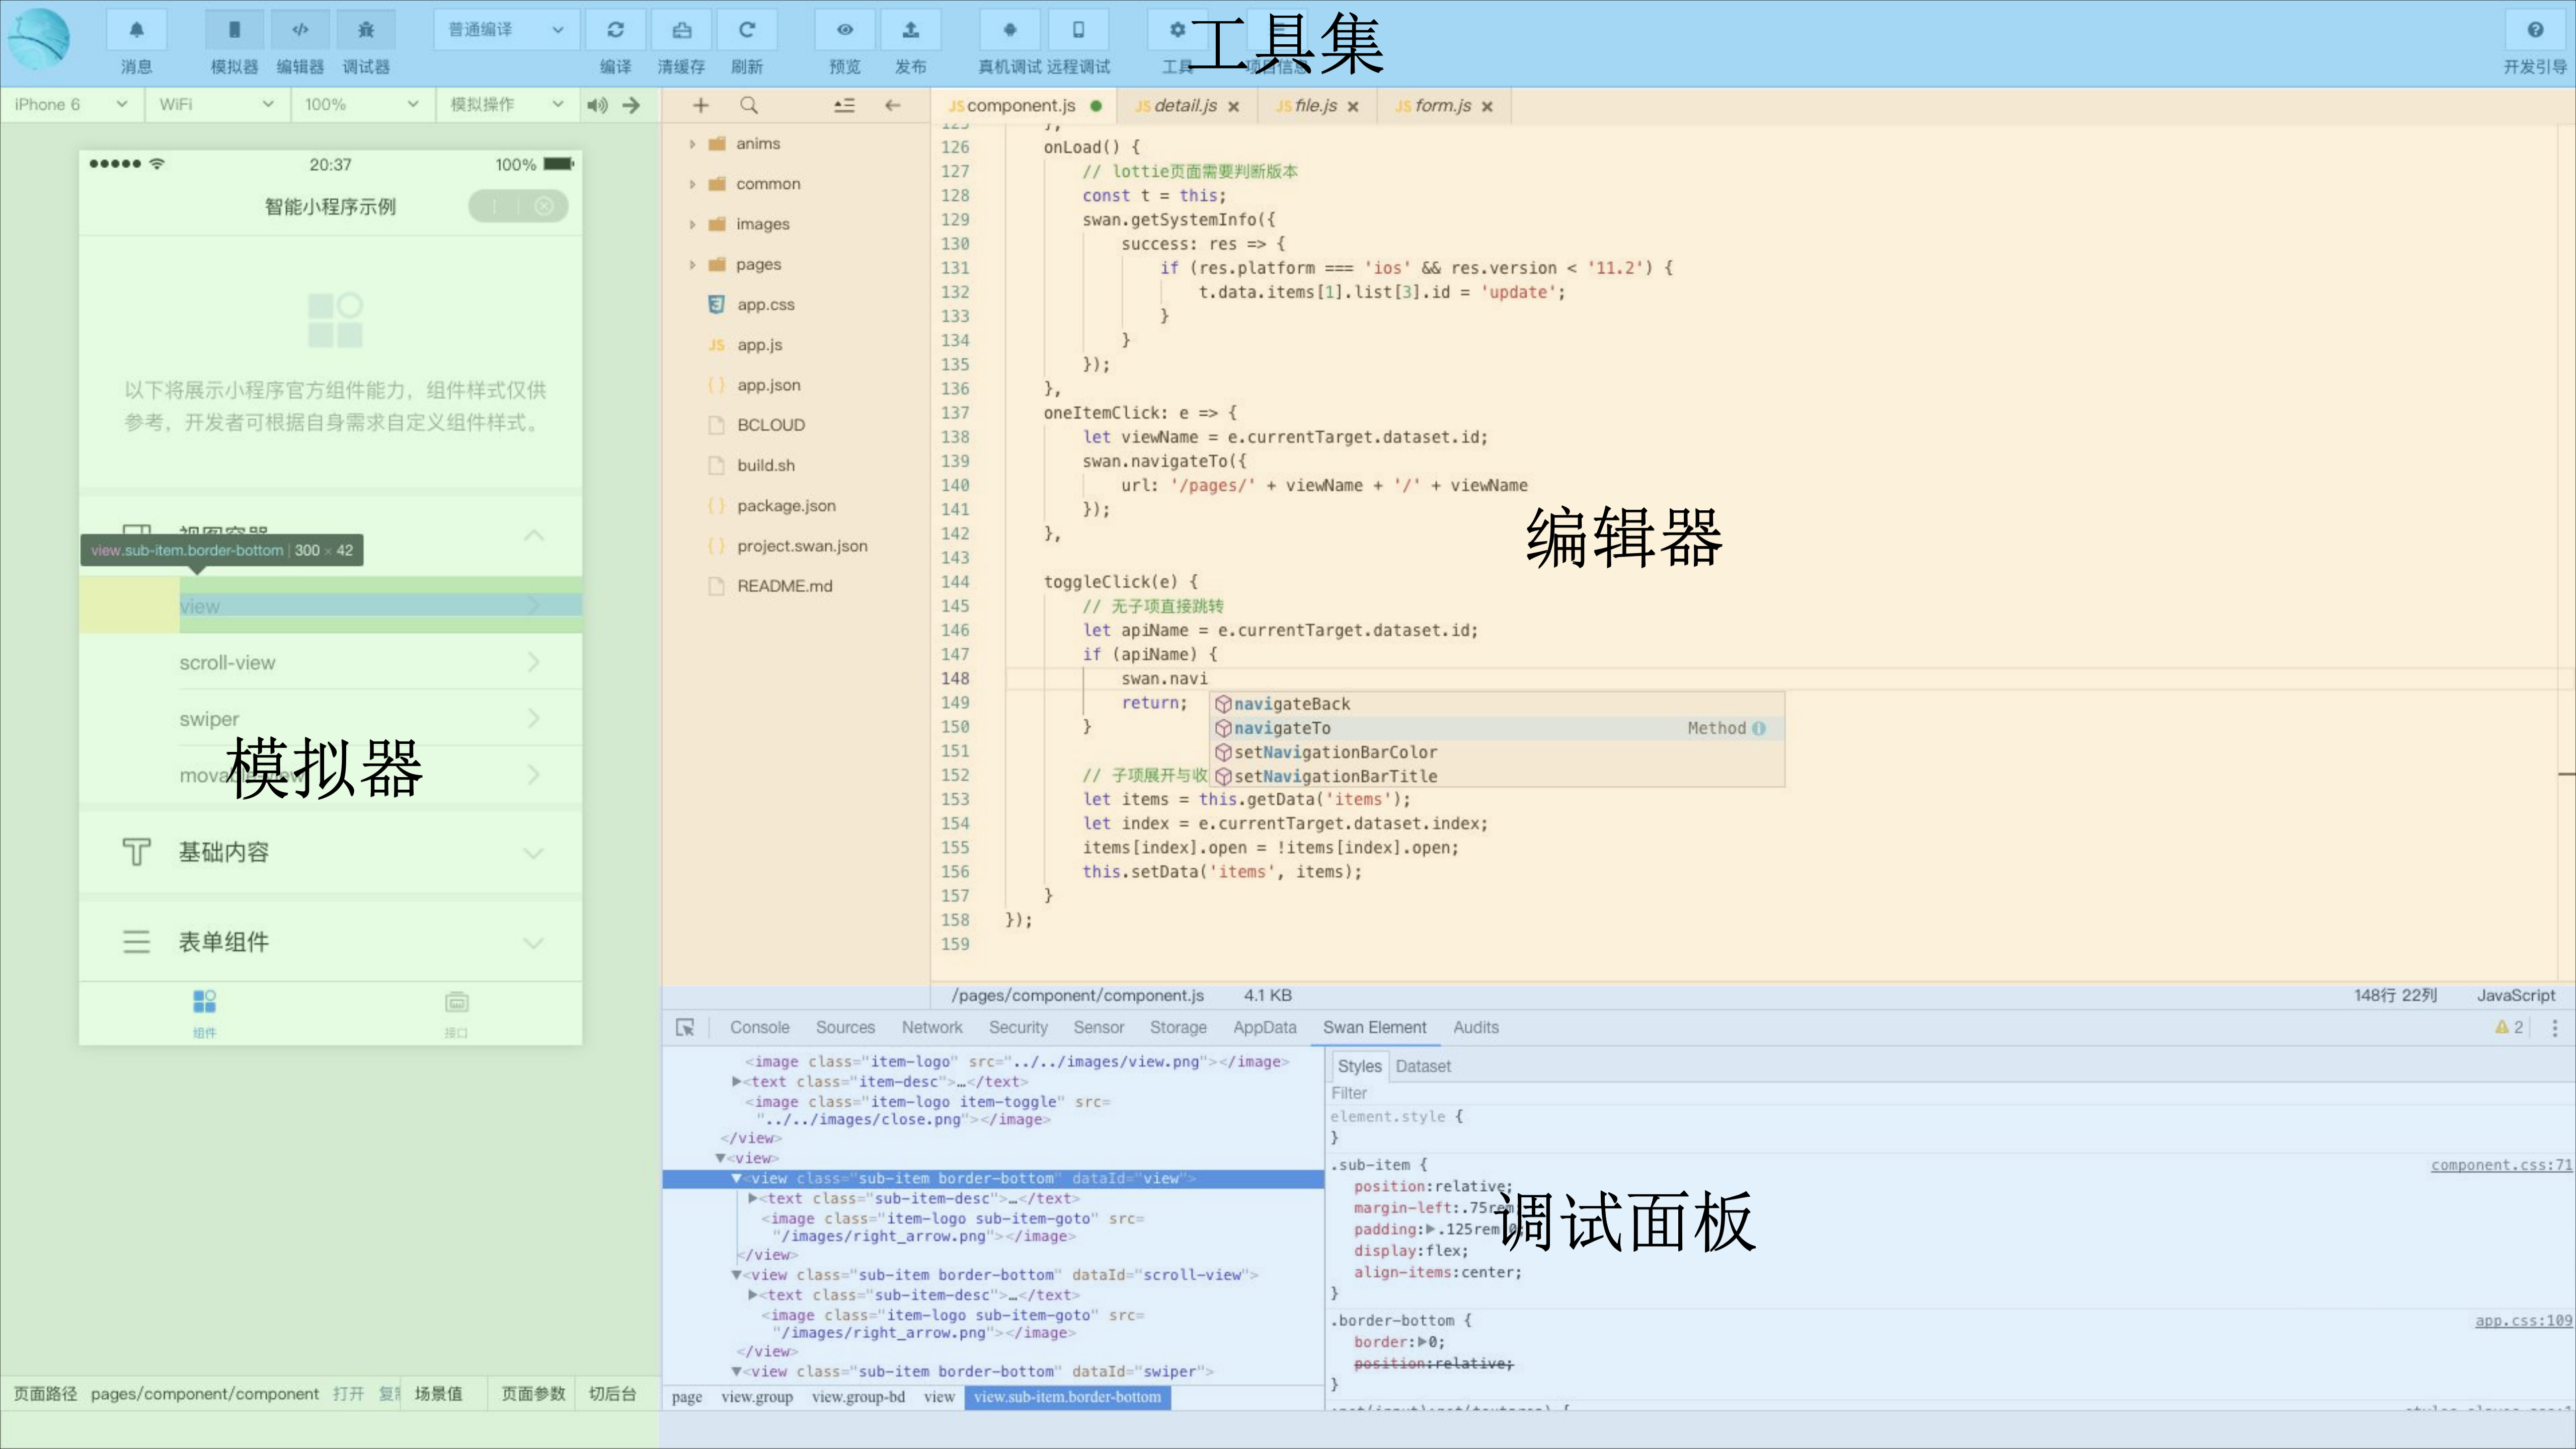The height and width of the screenshot is (1449, 2576).
Task: Click the 打开 button in bottom bar
Action: (x=348, y=1393)
